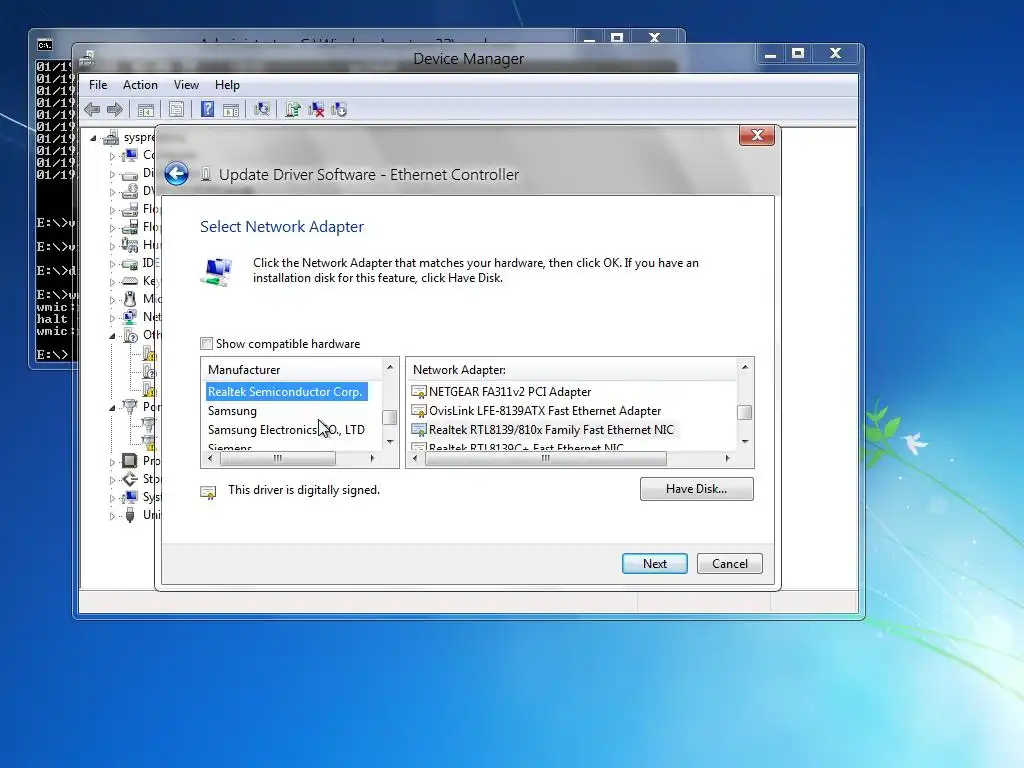The width and height of the screenshot is (1024, 768).
Task: Click the digitally signed certificate icon
Action: (208, 492)
